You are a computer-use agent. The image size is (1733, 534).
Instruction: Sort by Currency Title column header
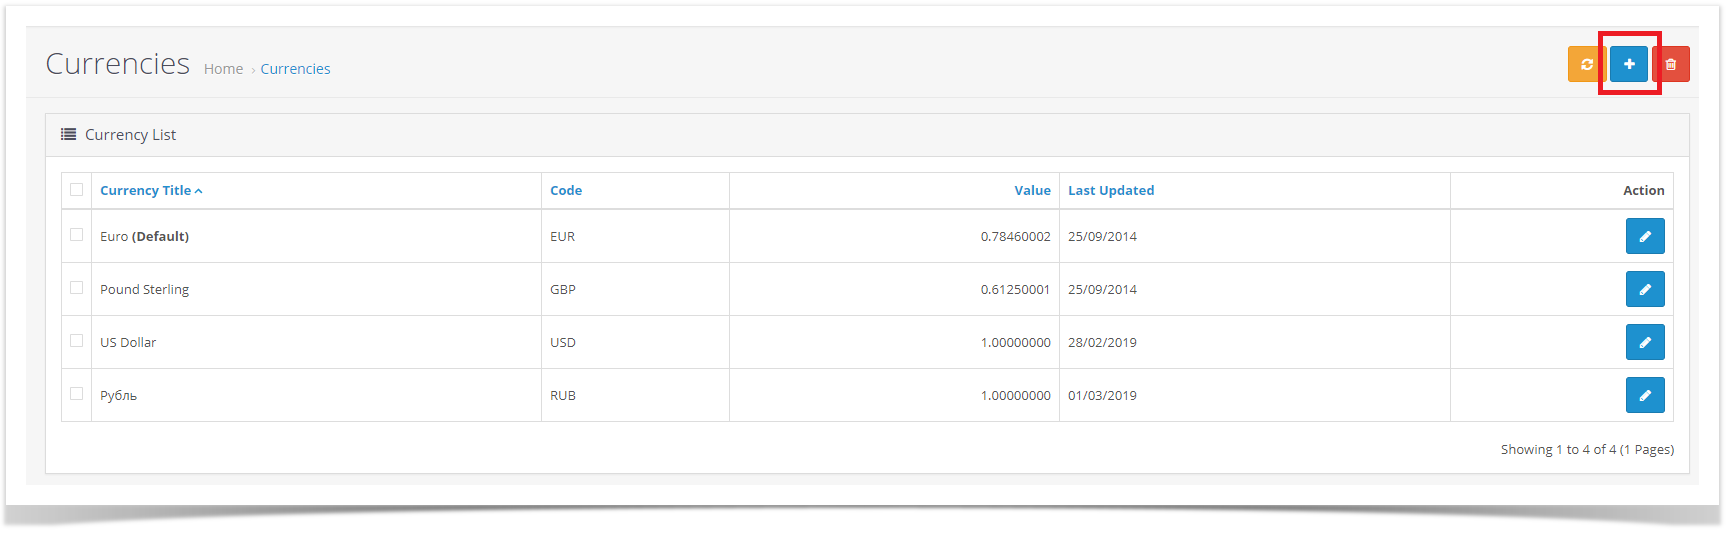click(146, 190)
